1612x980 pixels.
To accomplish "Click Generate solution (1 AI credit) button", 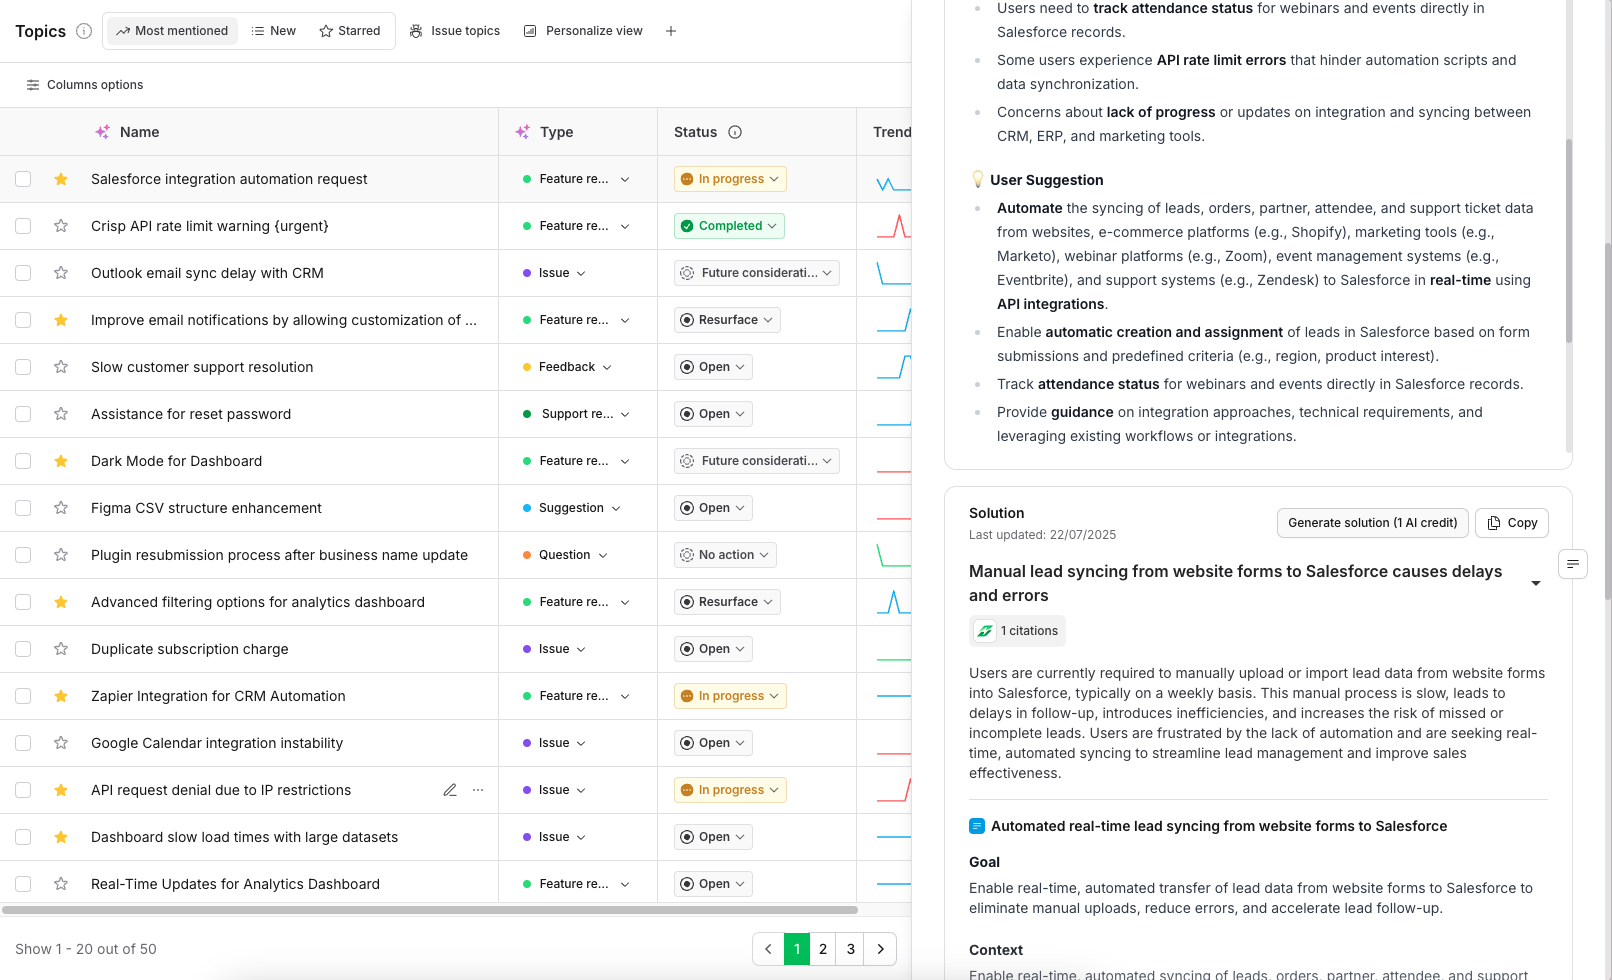I will coord(1372,523).
